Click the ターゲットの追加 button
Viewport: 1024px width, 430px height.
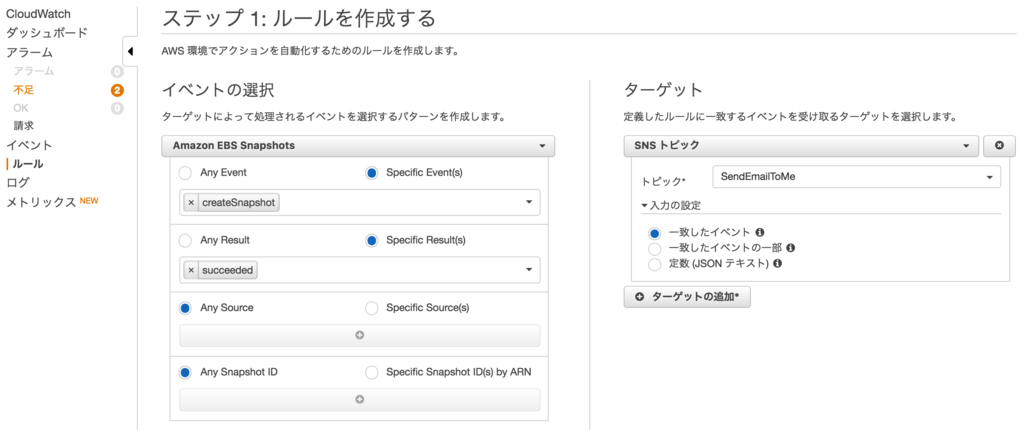click(687, 297)
